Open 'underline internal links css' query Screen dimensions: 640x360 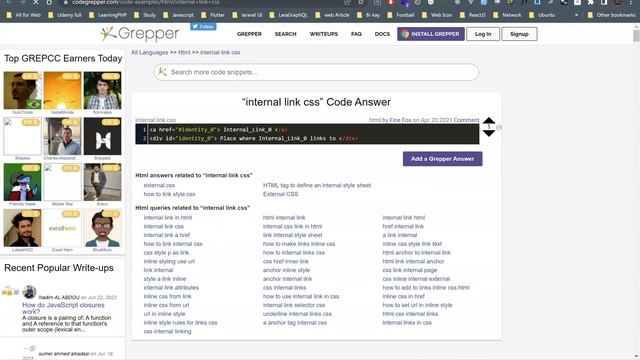tap(297, 314)
